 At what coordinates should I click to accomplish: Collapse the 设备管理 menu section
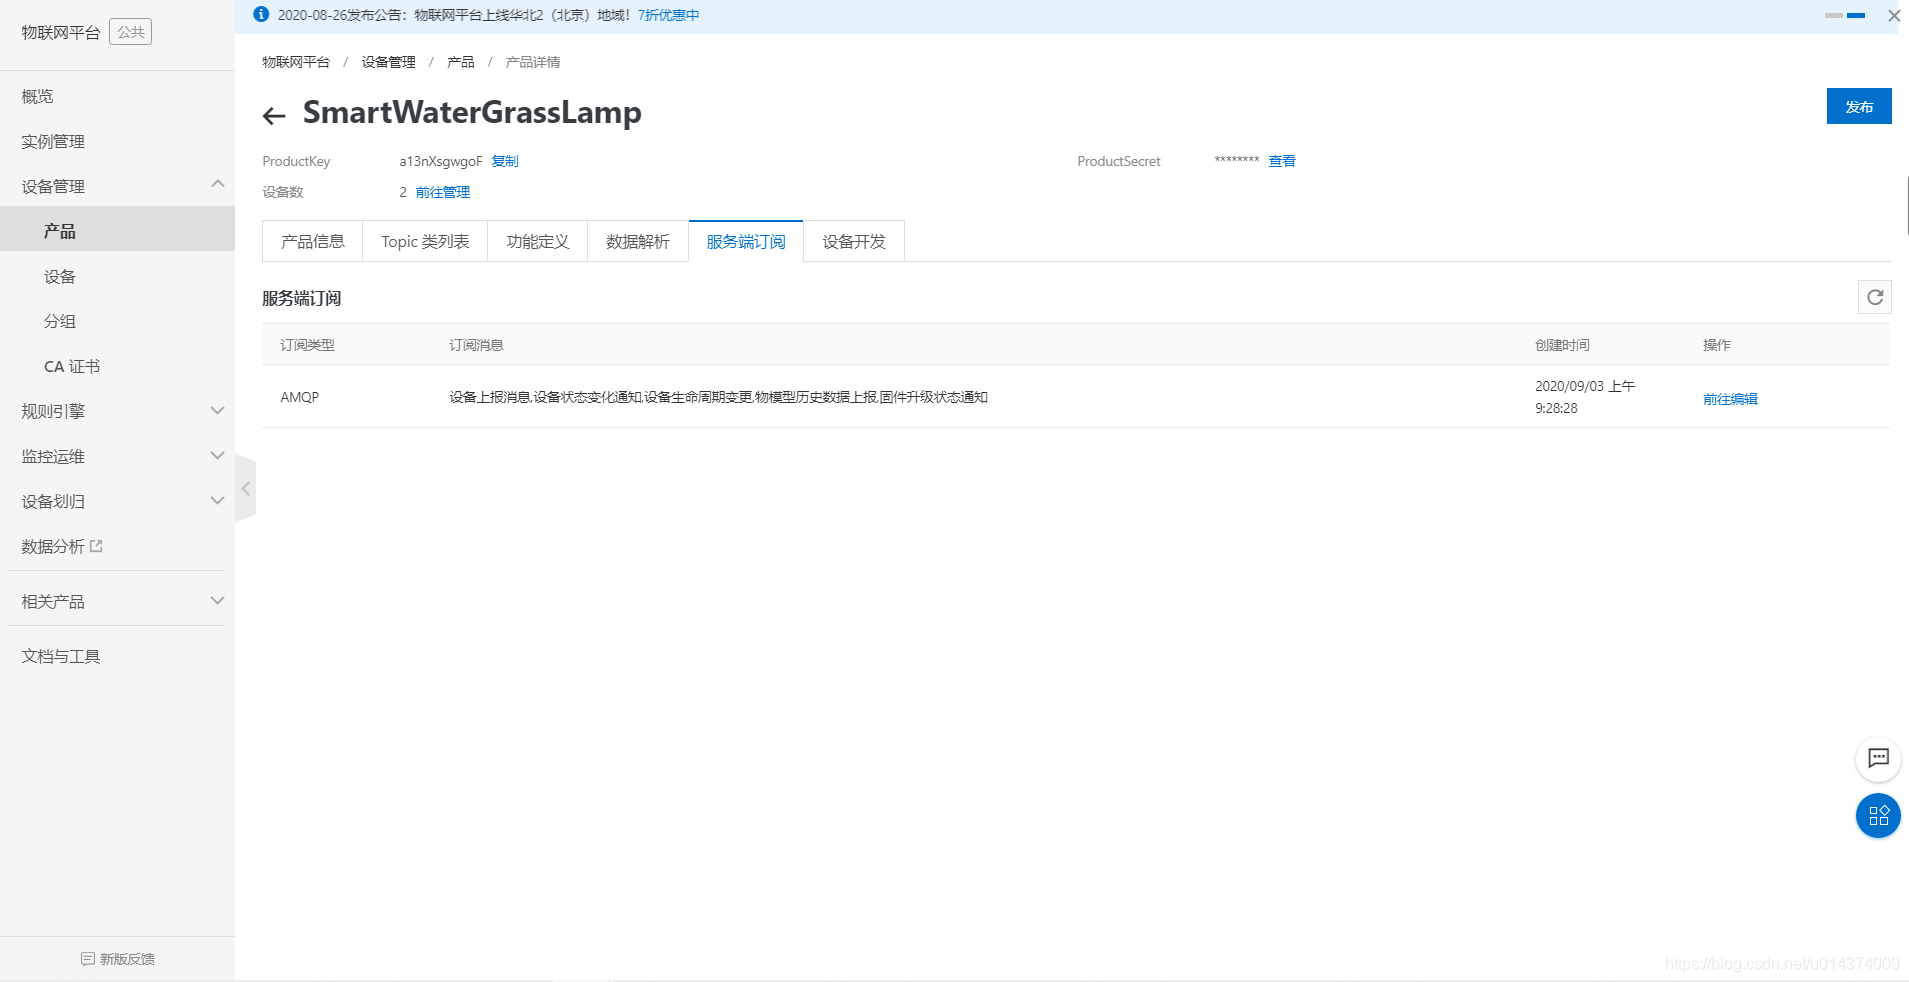(x=217, y=185)
